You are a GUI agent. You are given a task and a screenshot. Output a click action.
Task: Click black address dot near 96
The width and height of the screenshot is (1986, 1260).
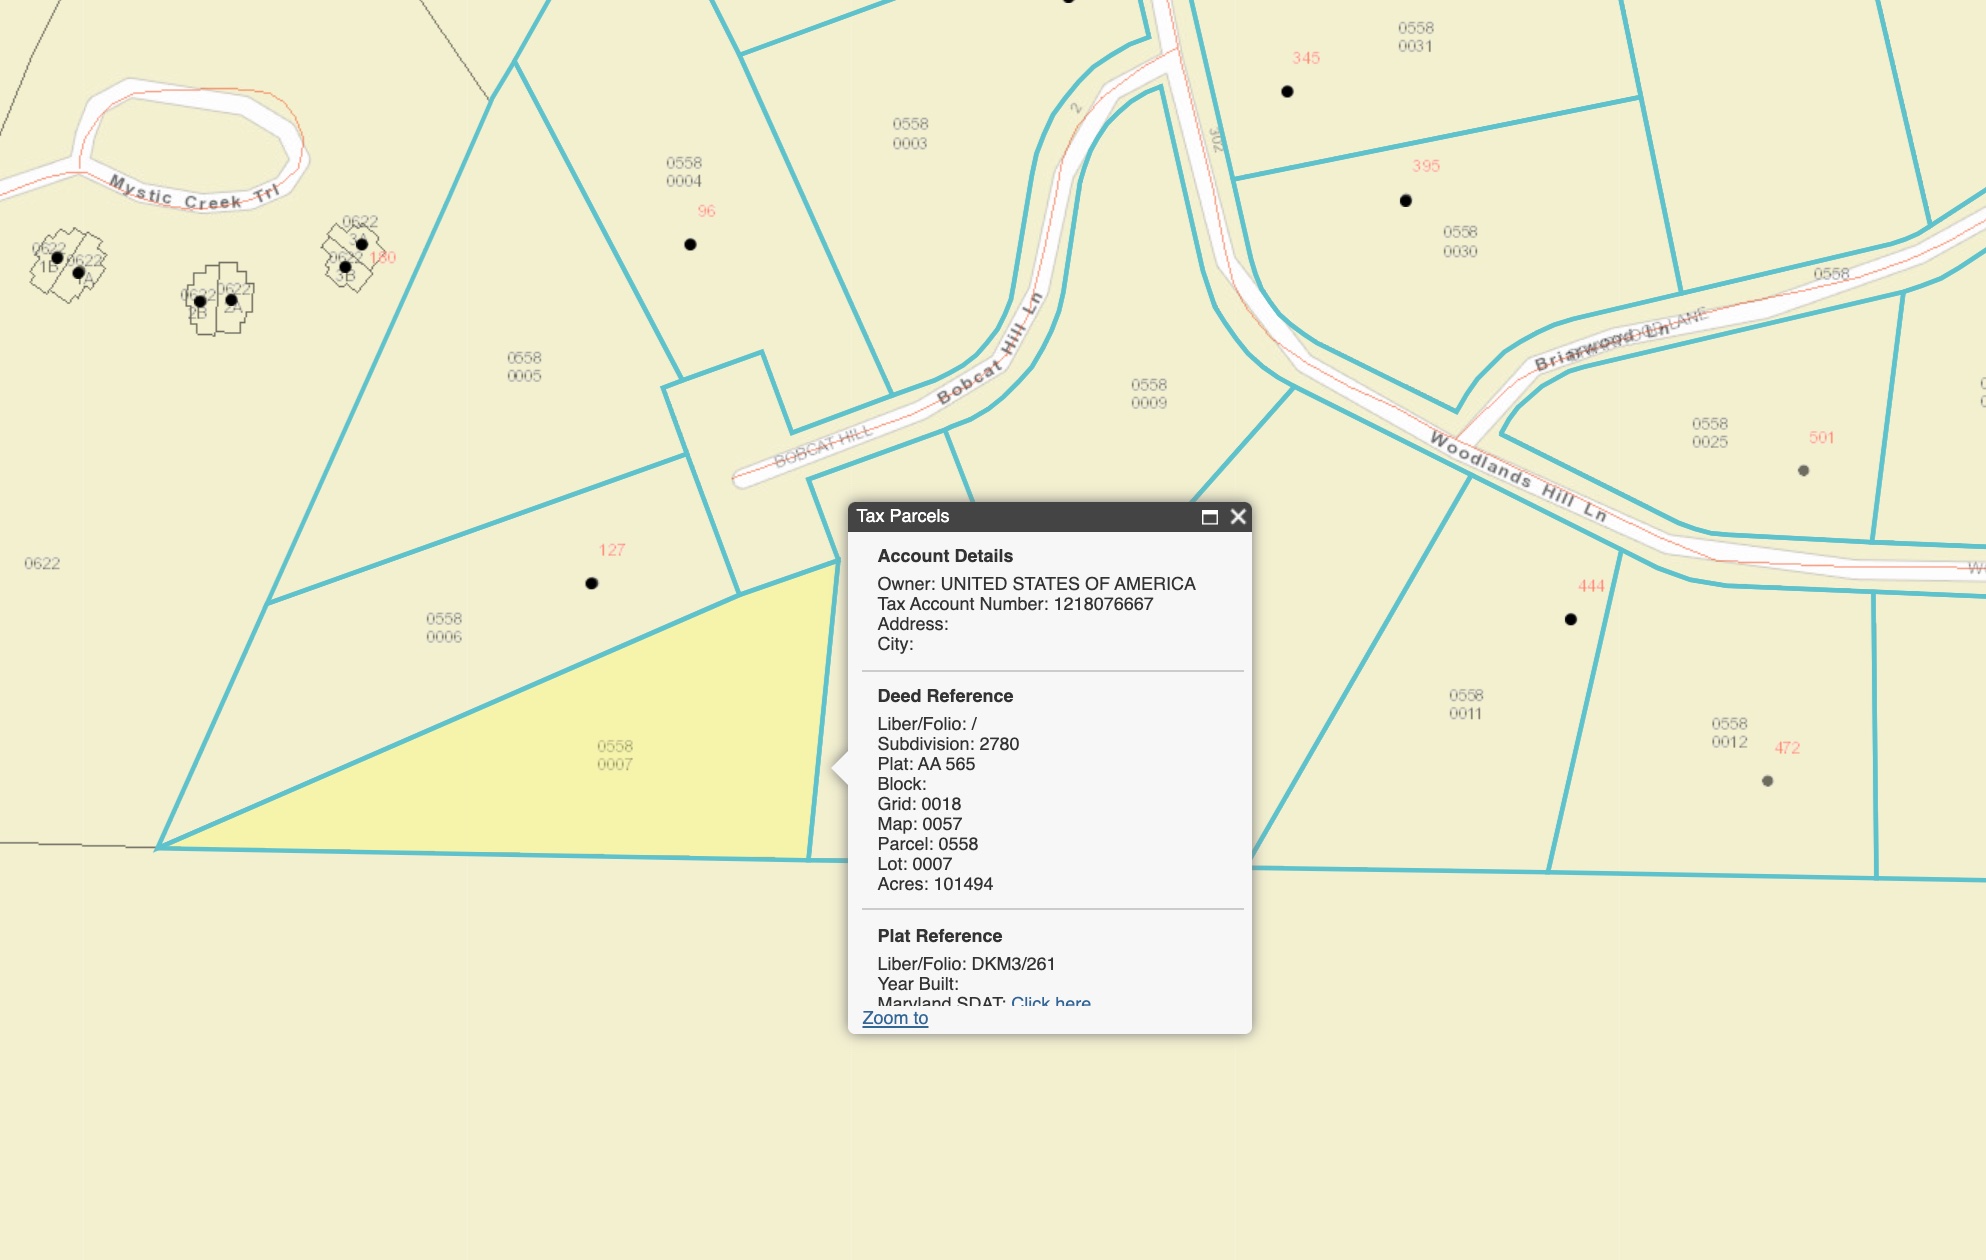pos(690,245)
